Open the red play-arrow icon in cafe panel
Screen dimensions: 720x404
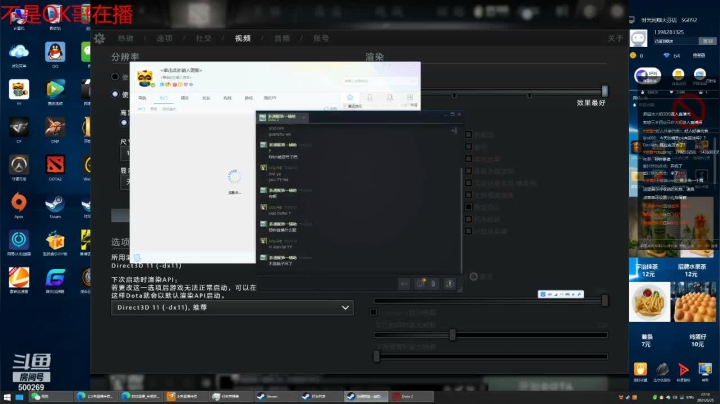(x=683, y=370)
